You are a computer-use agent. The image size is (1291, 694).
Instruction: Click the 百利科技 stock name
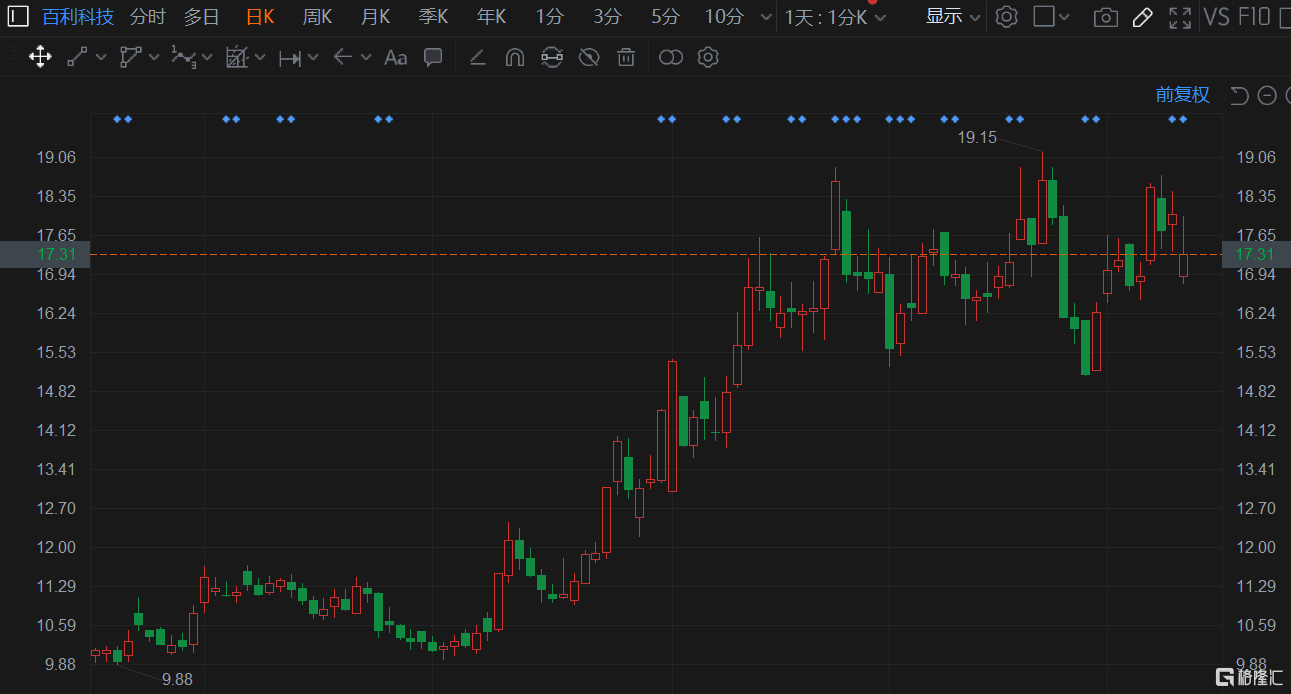[x=78, y=17]
